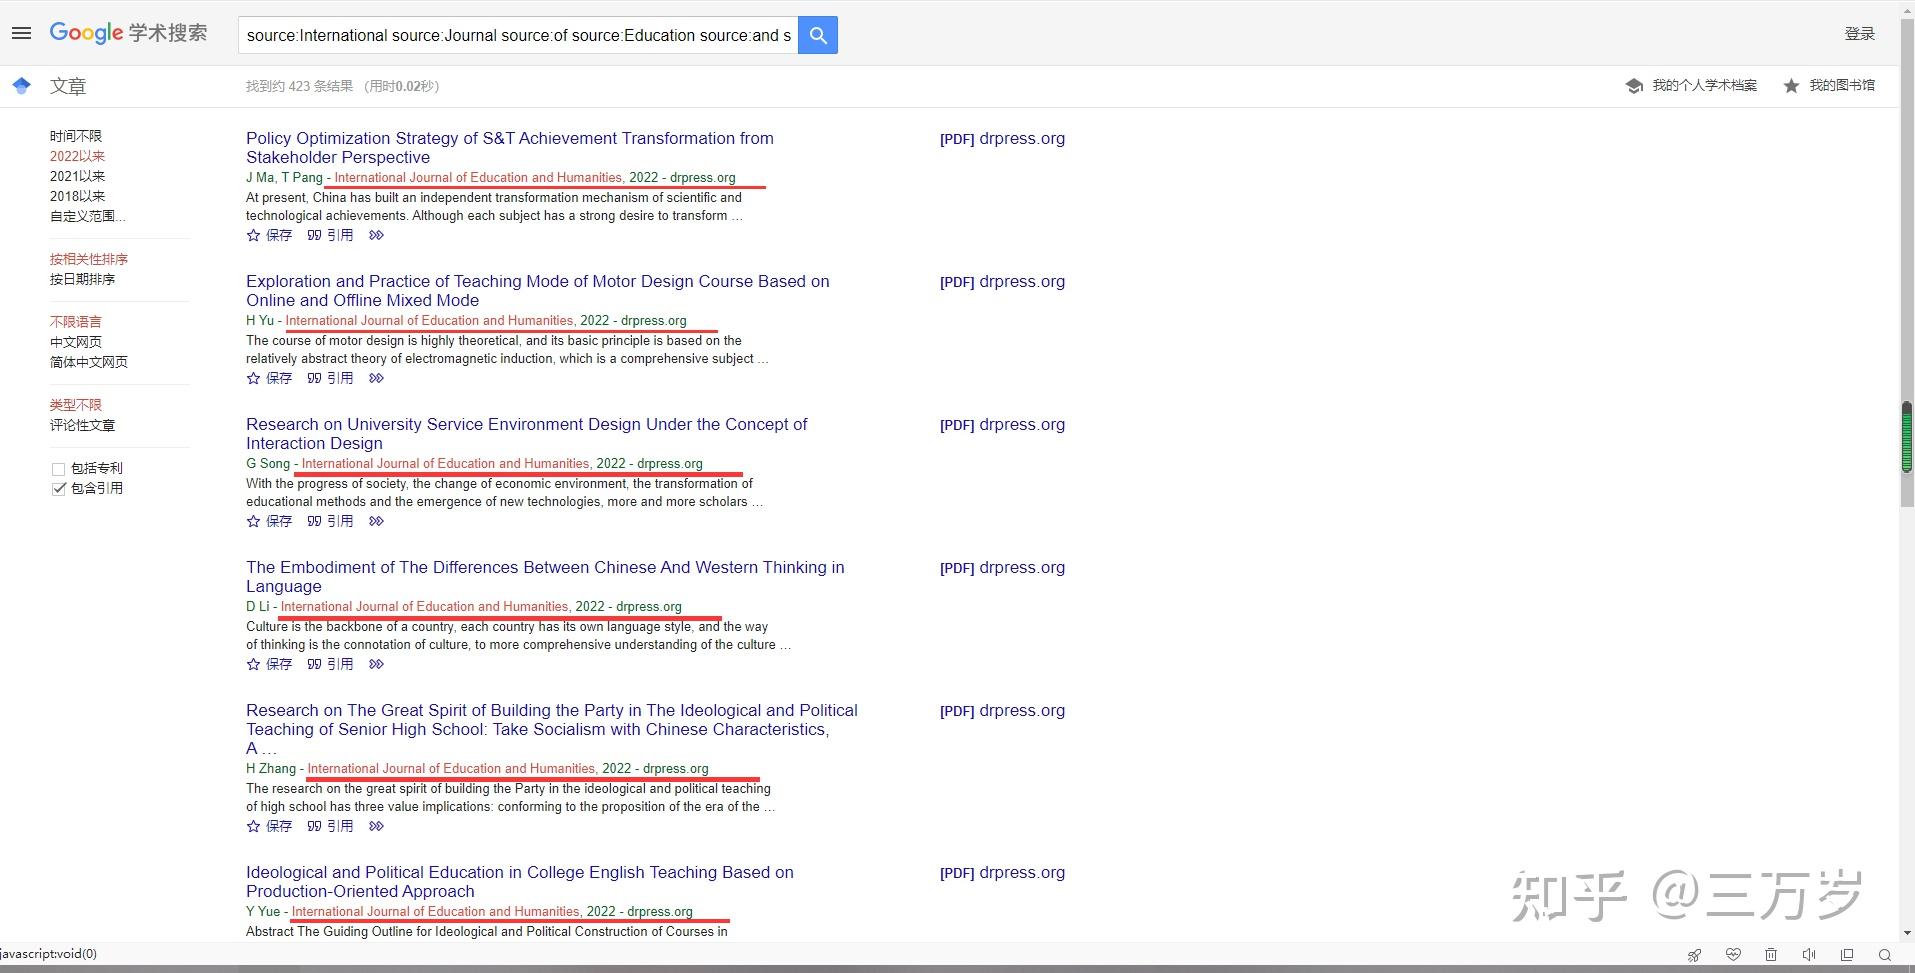Image resolution: width=1915 pixels, height=973 pixels.
Task: Click the window split icon in status bar
Action: click(1847, 955)
